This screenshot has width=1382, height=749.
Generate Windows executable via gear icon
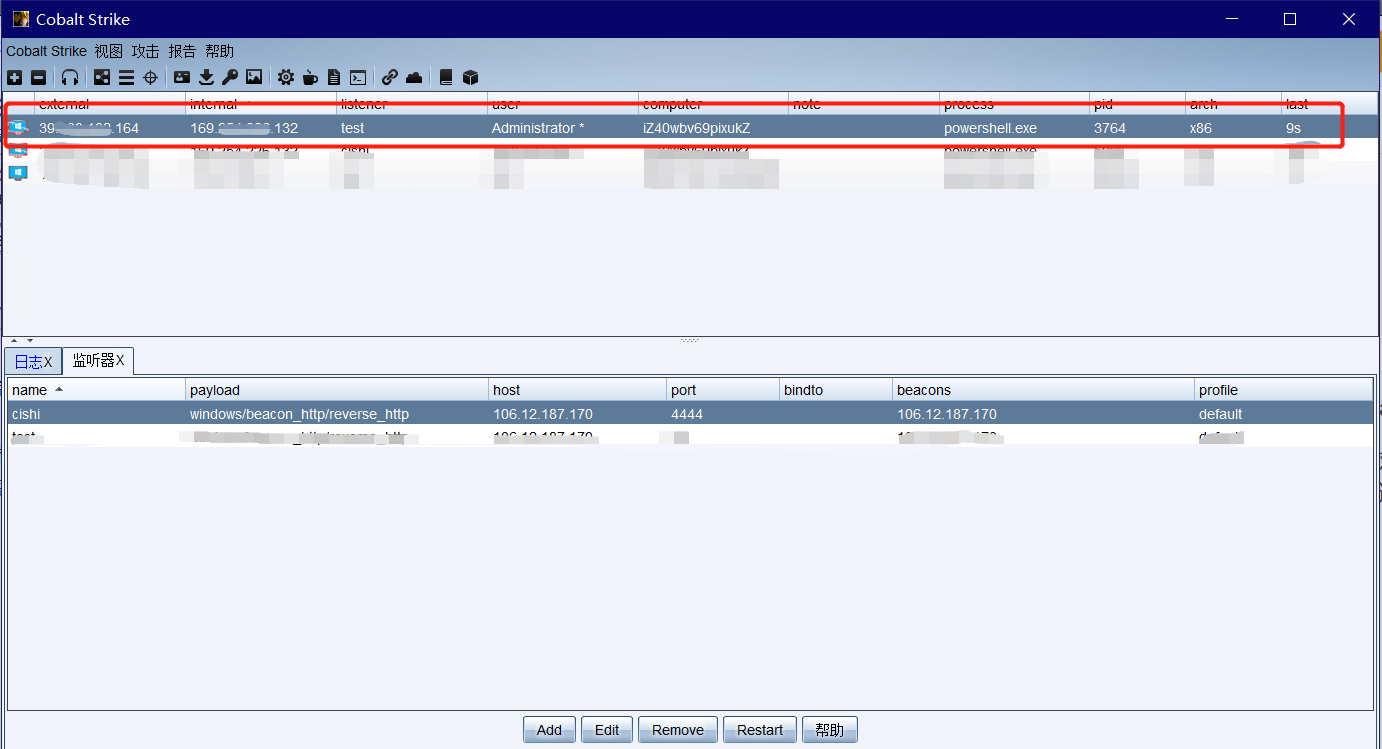click(x=286, y=77)
